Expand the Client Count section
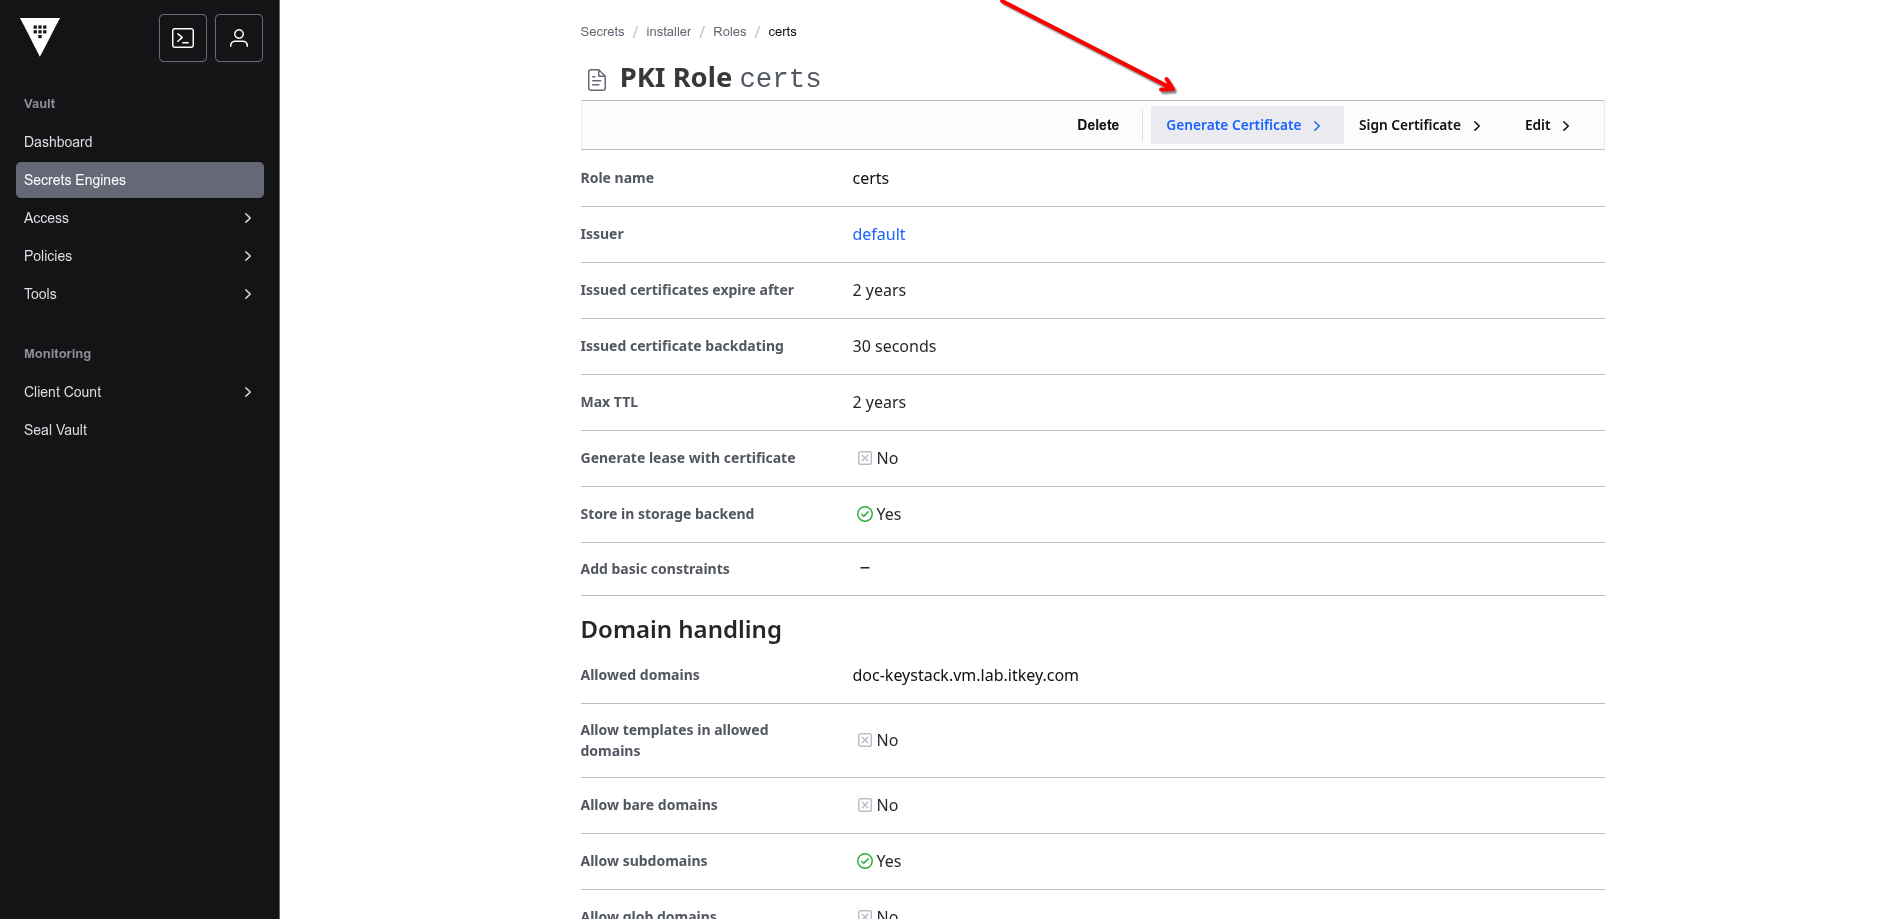The width and height of the screenshot is (1894, 919). (139, 392)
